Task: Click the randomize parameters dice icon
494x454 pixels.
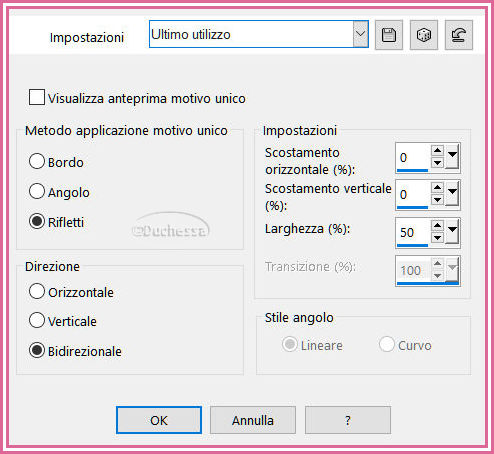Action: point(424,35)
